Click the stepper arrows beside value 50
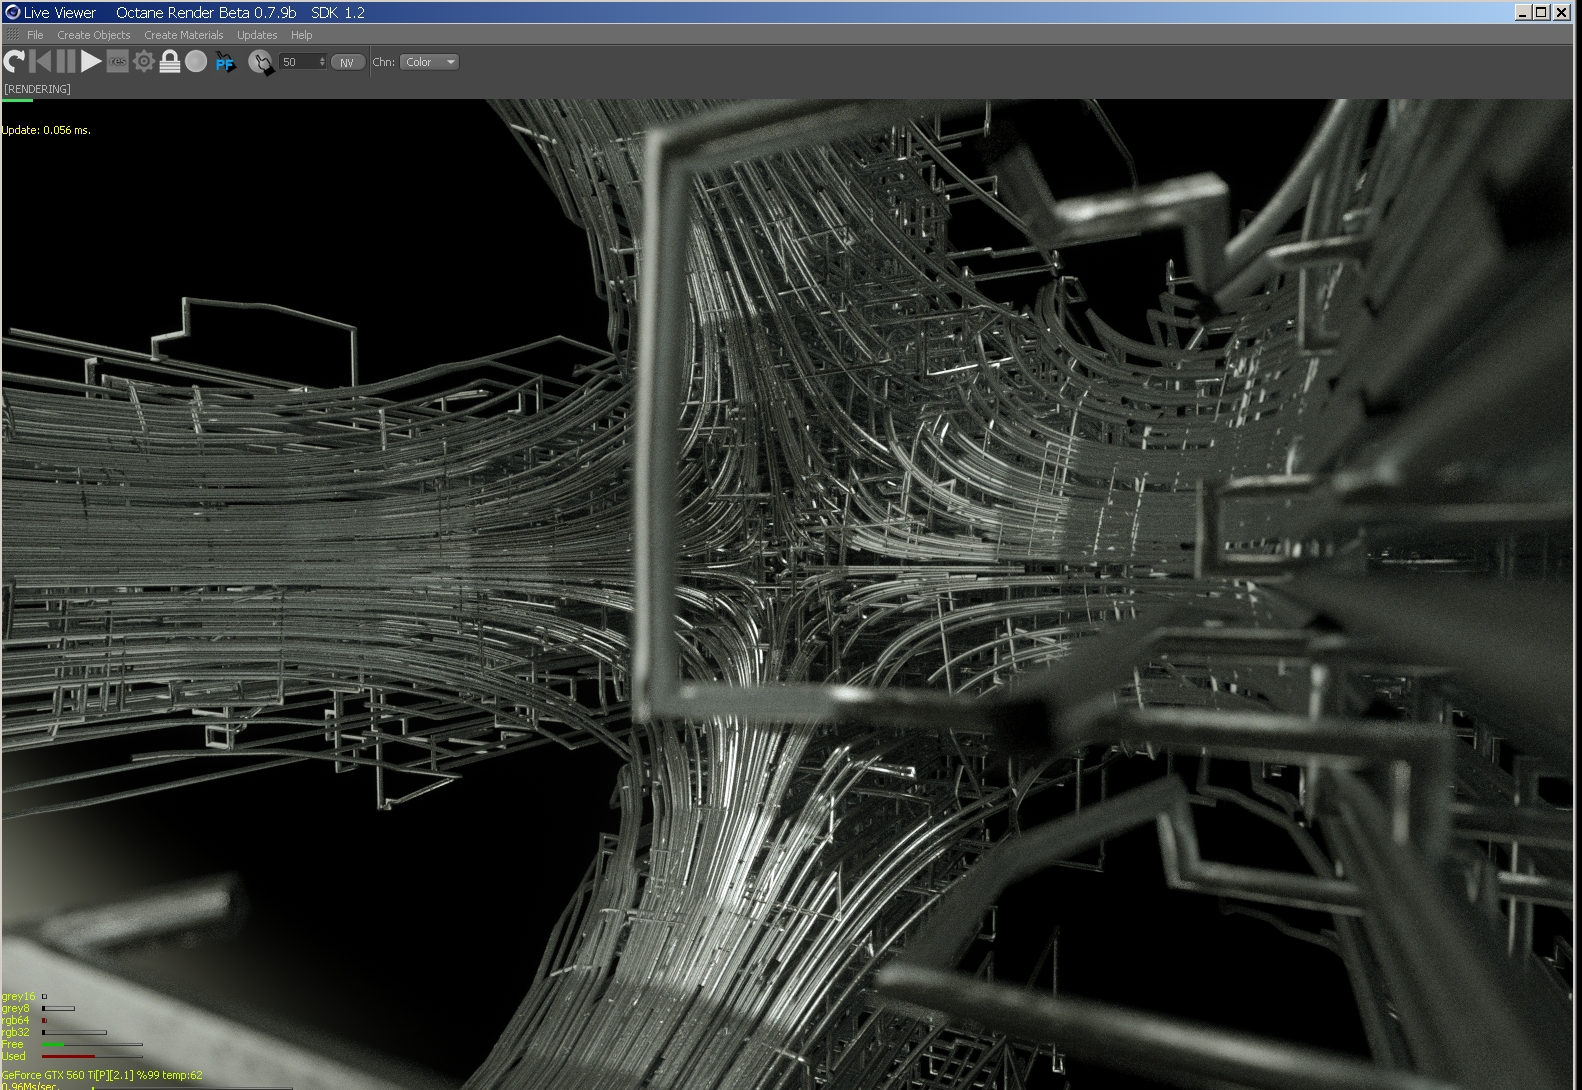The height and width of the screenshot is (1090, 1582). tap(322, 62)
